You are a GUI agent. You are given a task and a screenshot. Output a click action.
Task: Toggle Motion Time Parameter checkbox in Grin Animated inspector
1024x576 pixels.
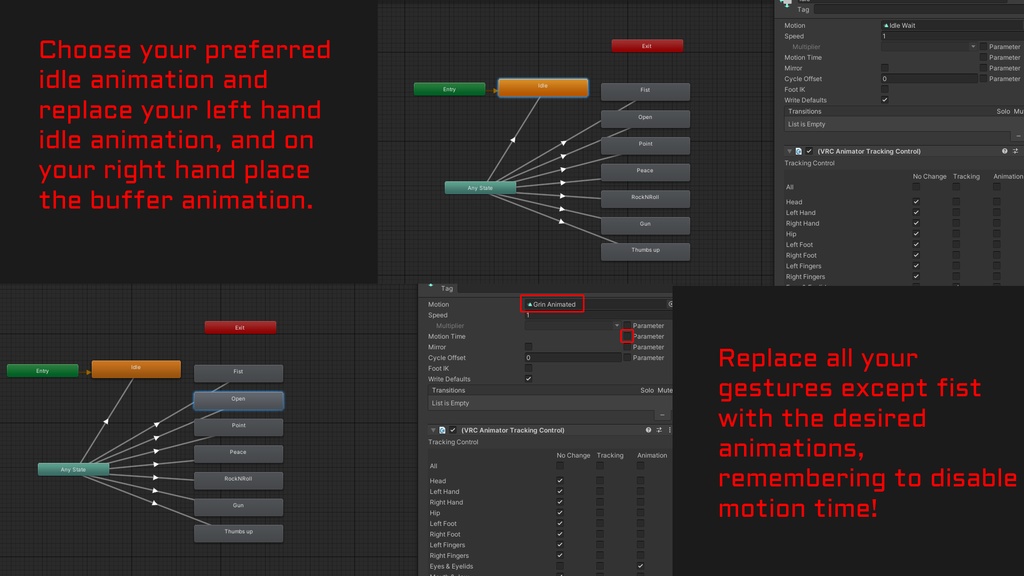click(x=627, y=336)
